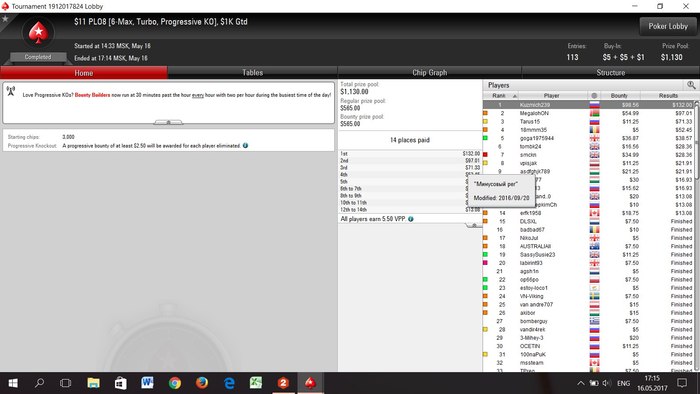Click orange color label beside MegalohON
The width and height of the screenshot is (700, 394).
(x=485, y=113)
